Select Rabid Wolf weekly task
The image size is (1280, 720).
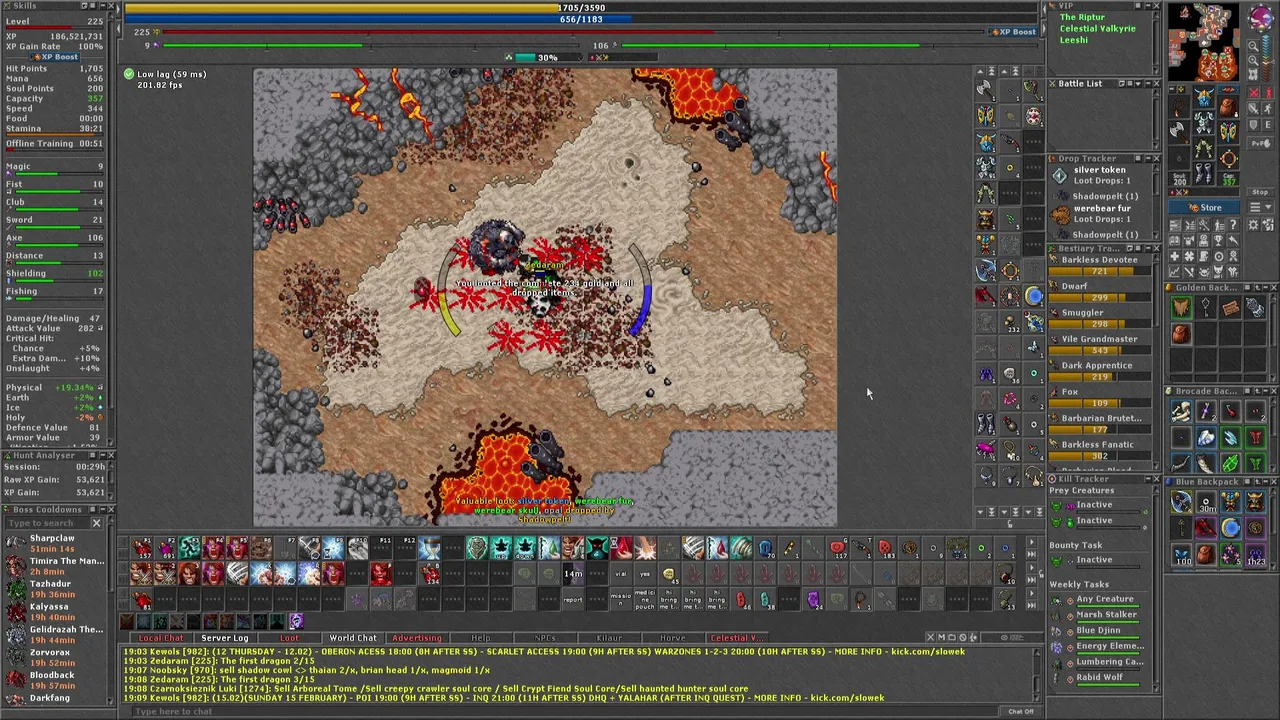(1099, 677)
